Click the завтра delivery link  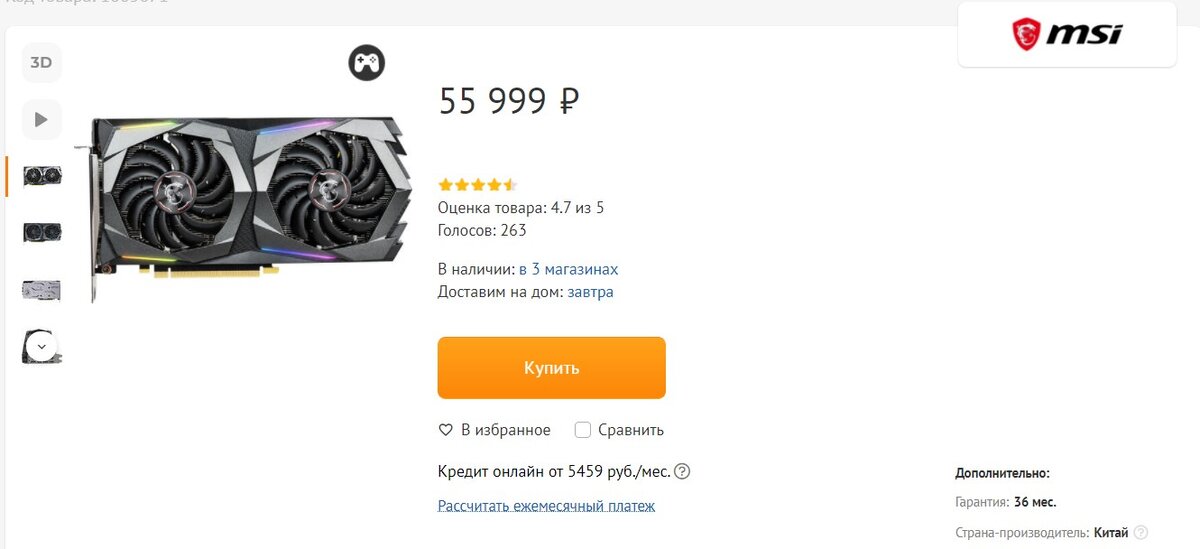(x=591, y=292)
